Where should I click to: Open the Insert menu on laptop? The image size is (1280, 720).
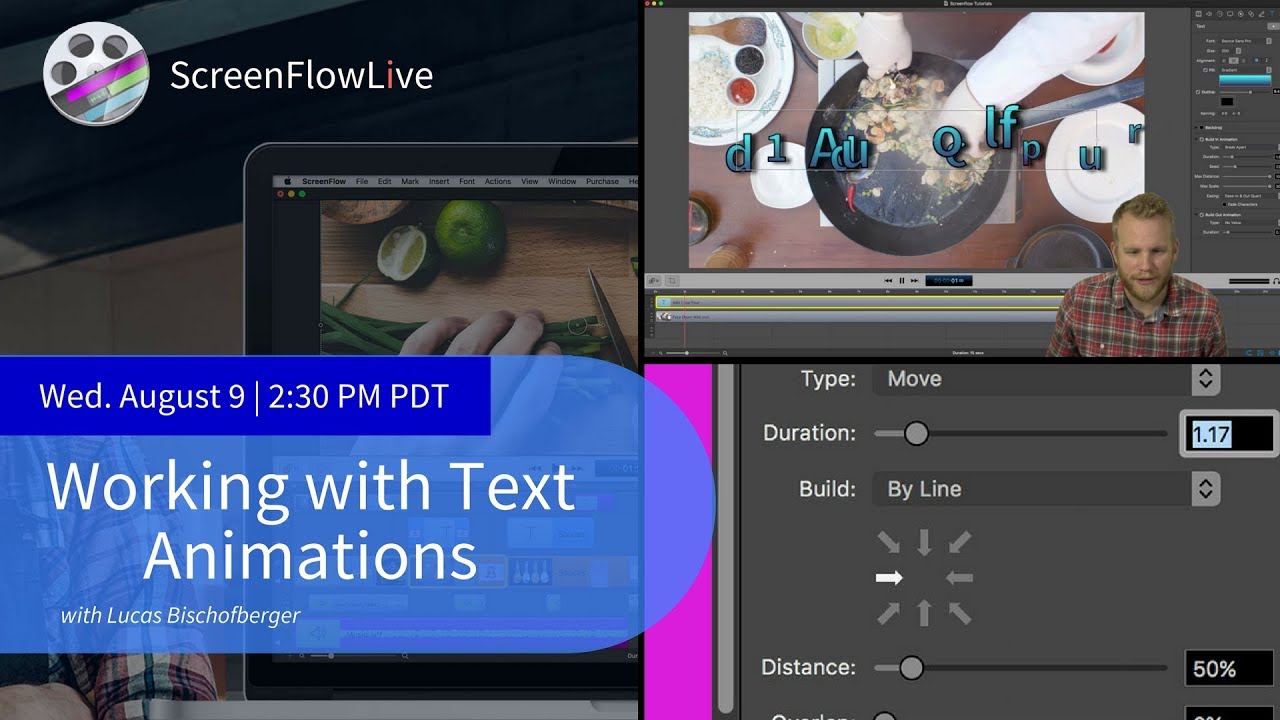(439, 181)
